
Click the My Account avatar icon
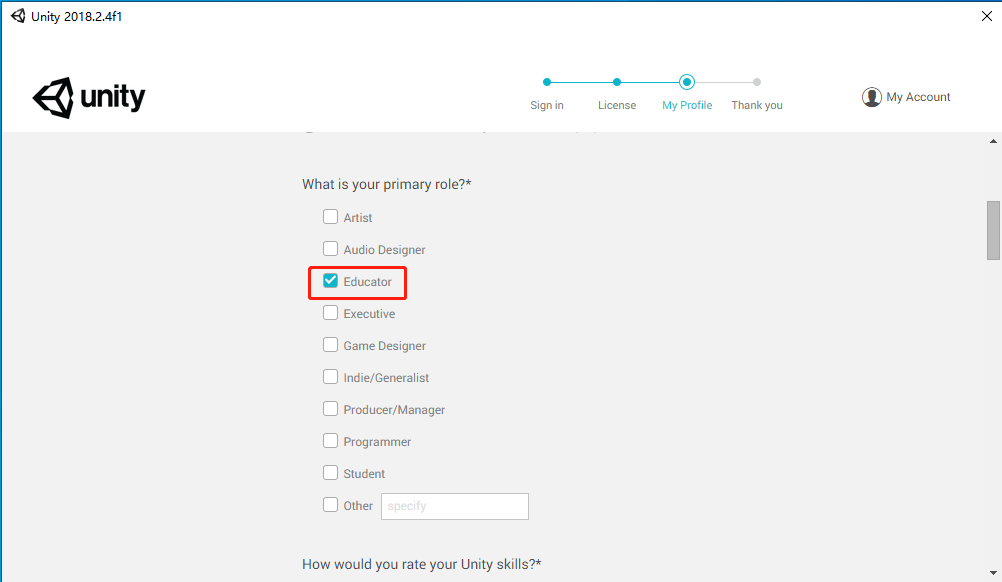coord(871,97)
